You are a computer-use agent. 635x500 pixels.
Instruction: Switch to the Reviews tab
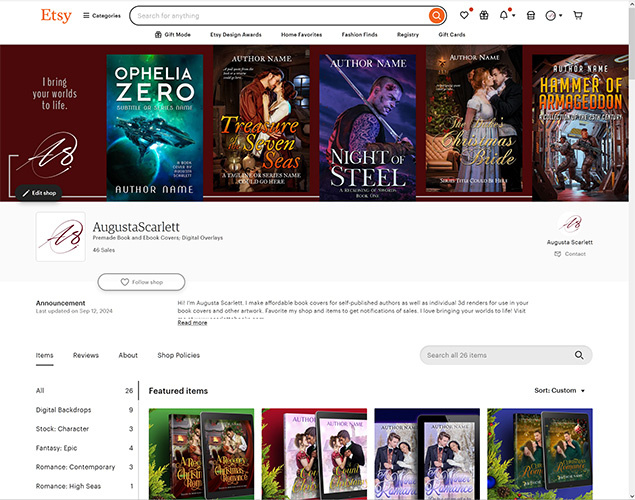click(x=86, y=355)
